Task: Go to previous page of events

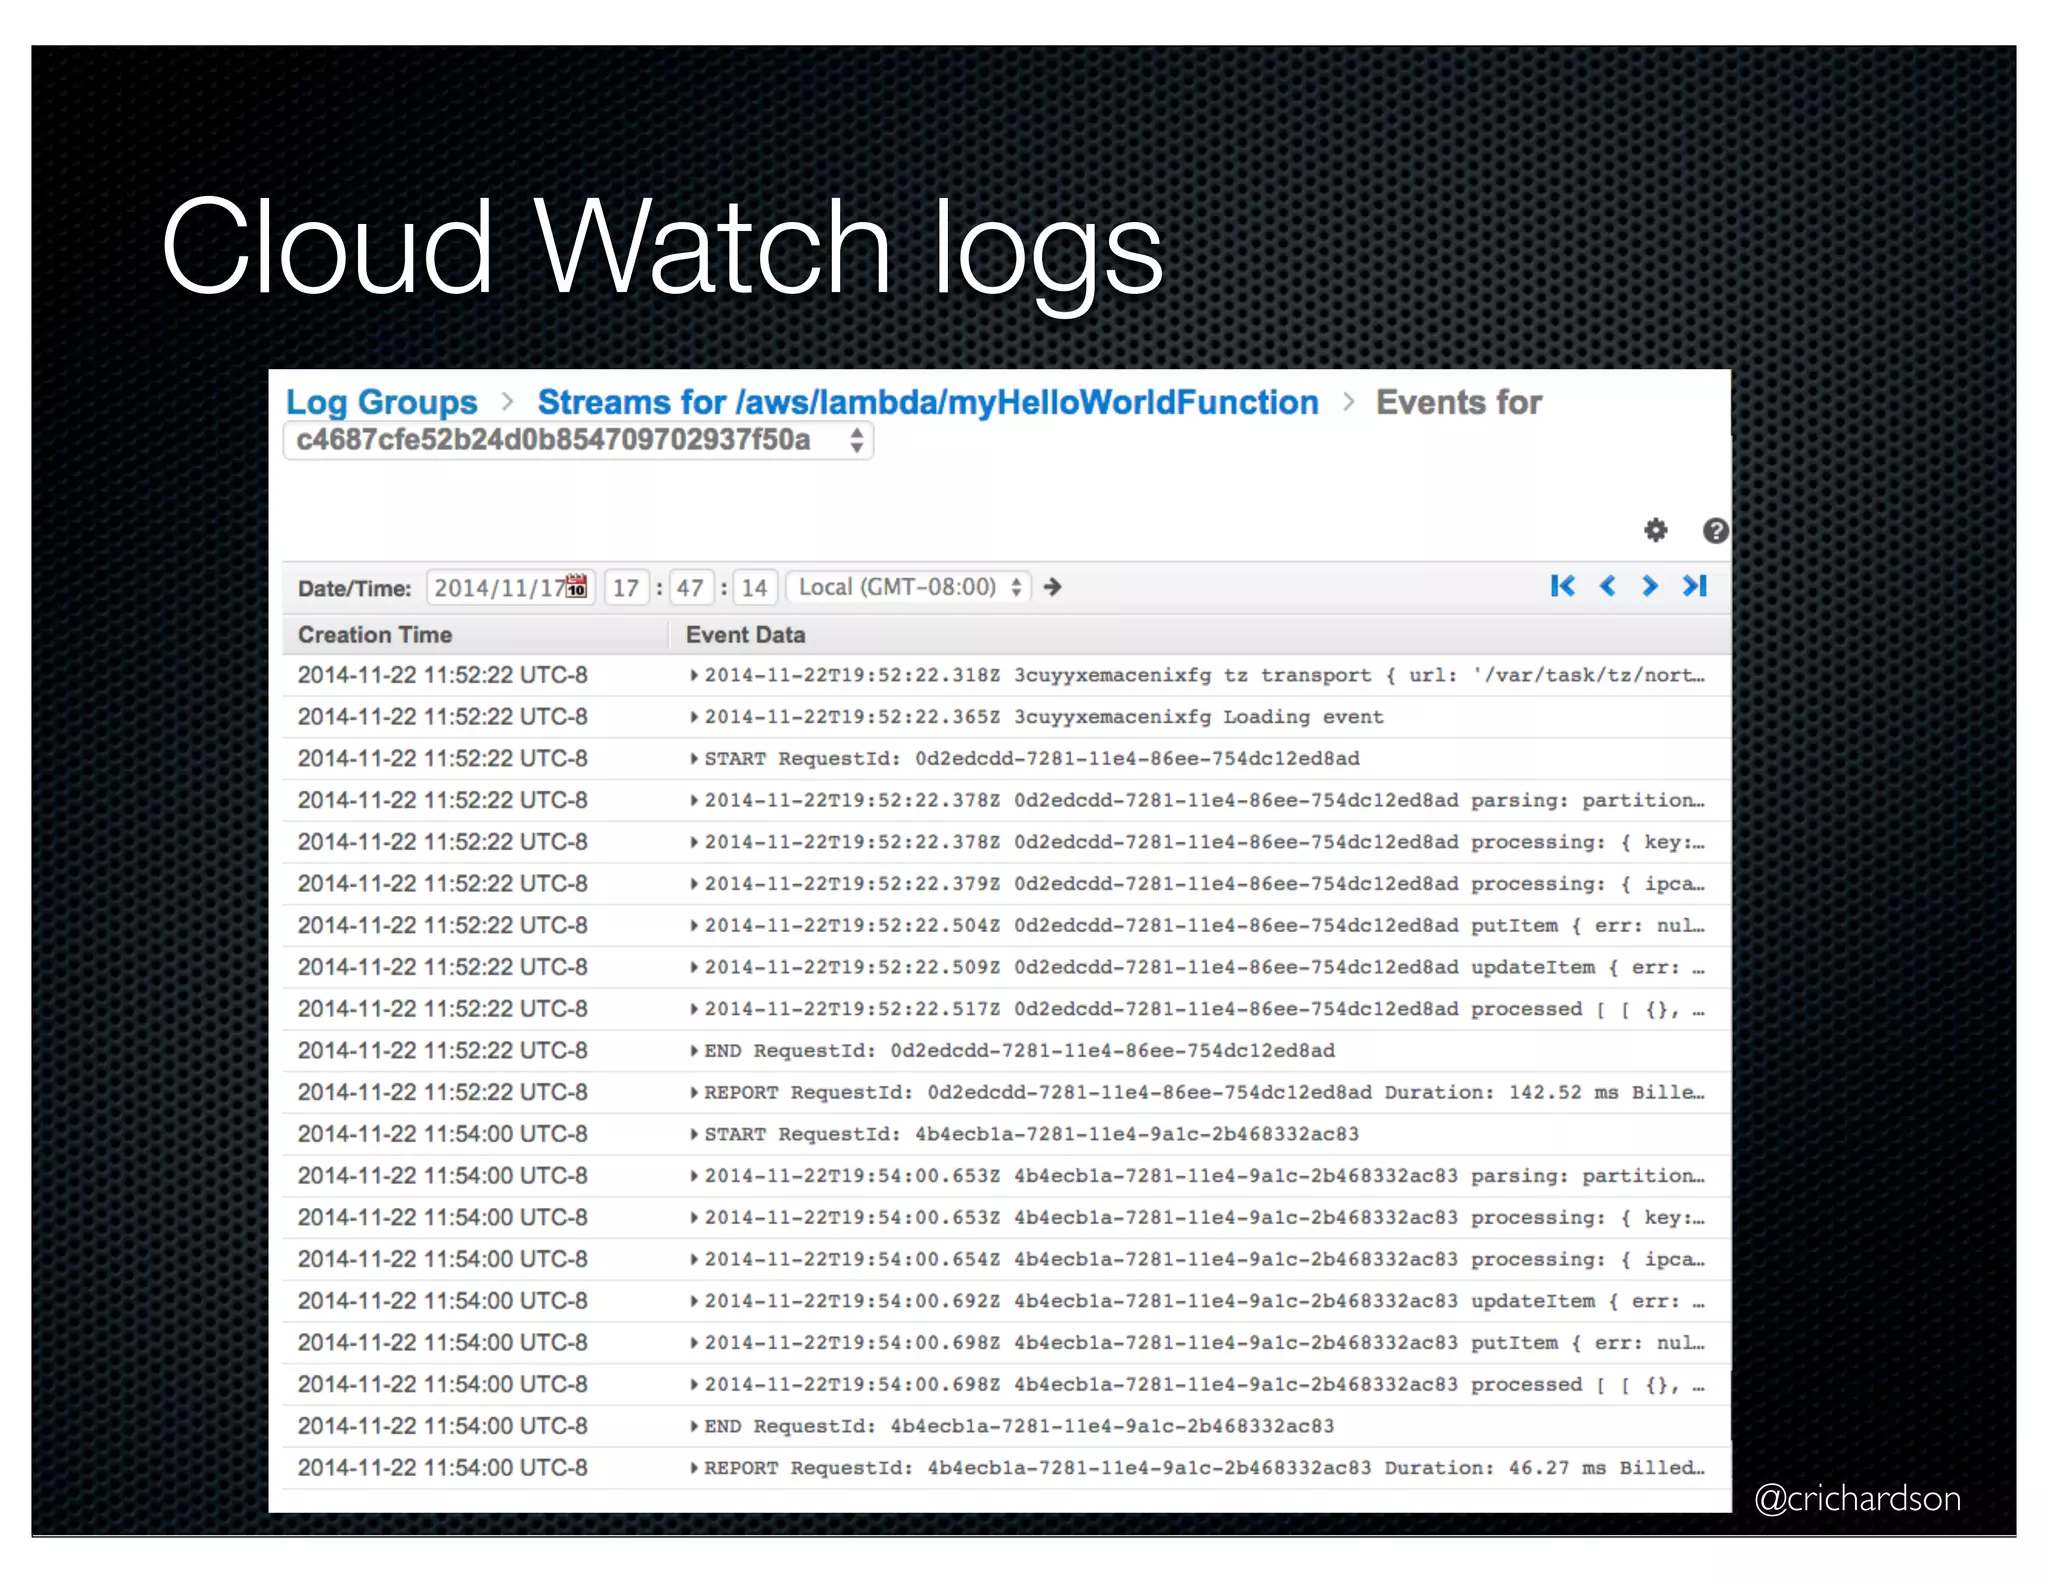Action: (x=1608, y=586)
